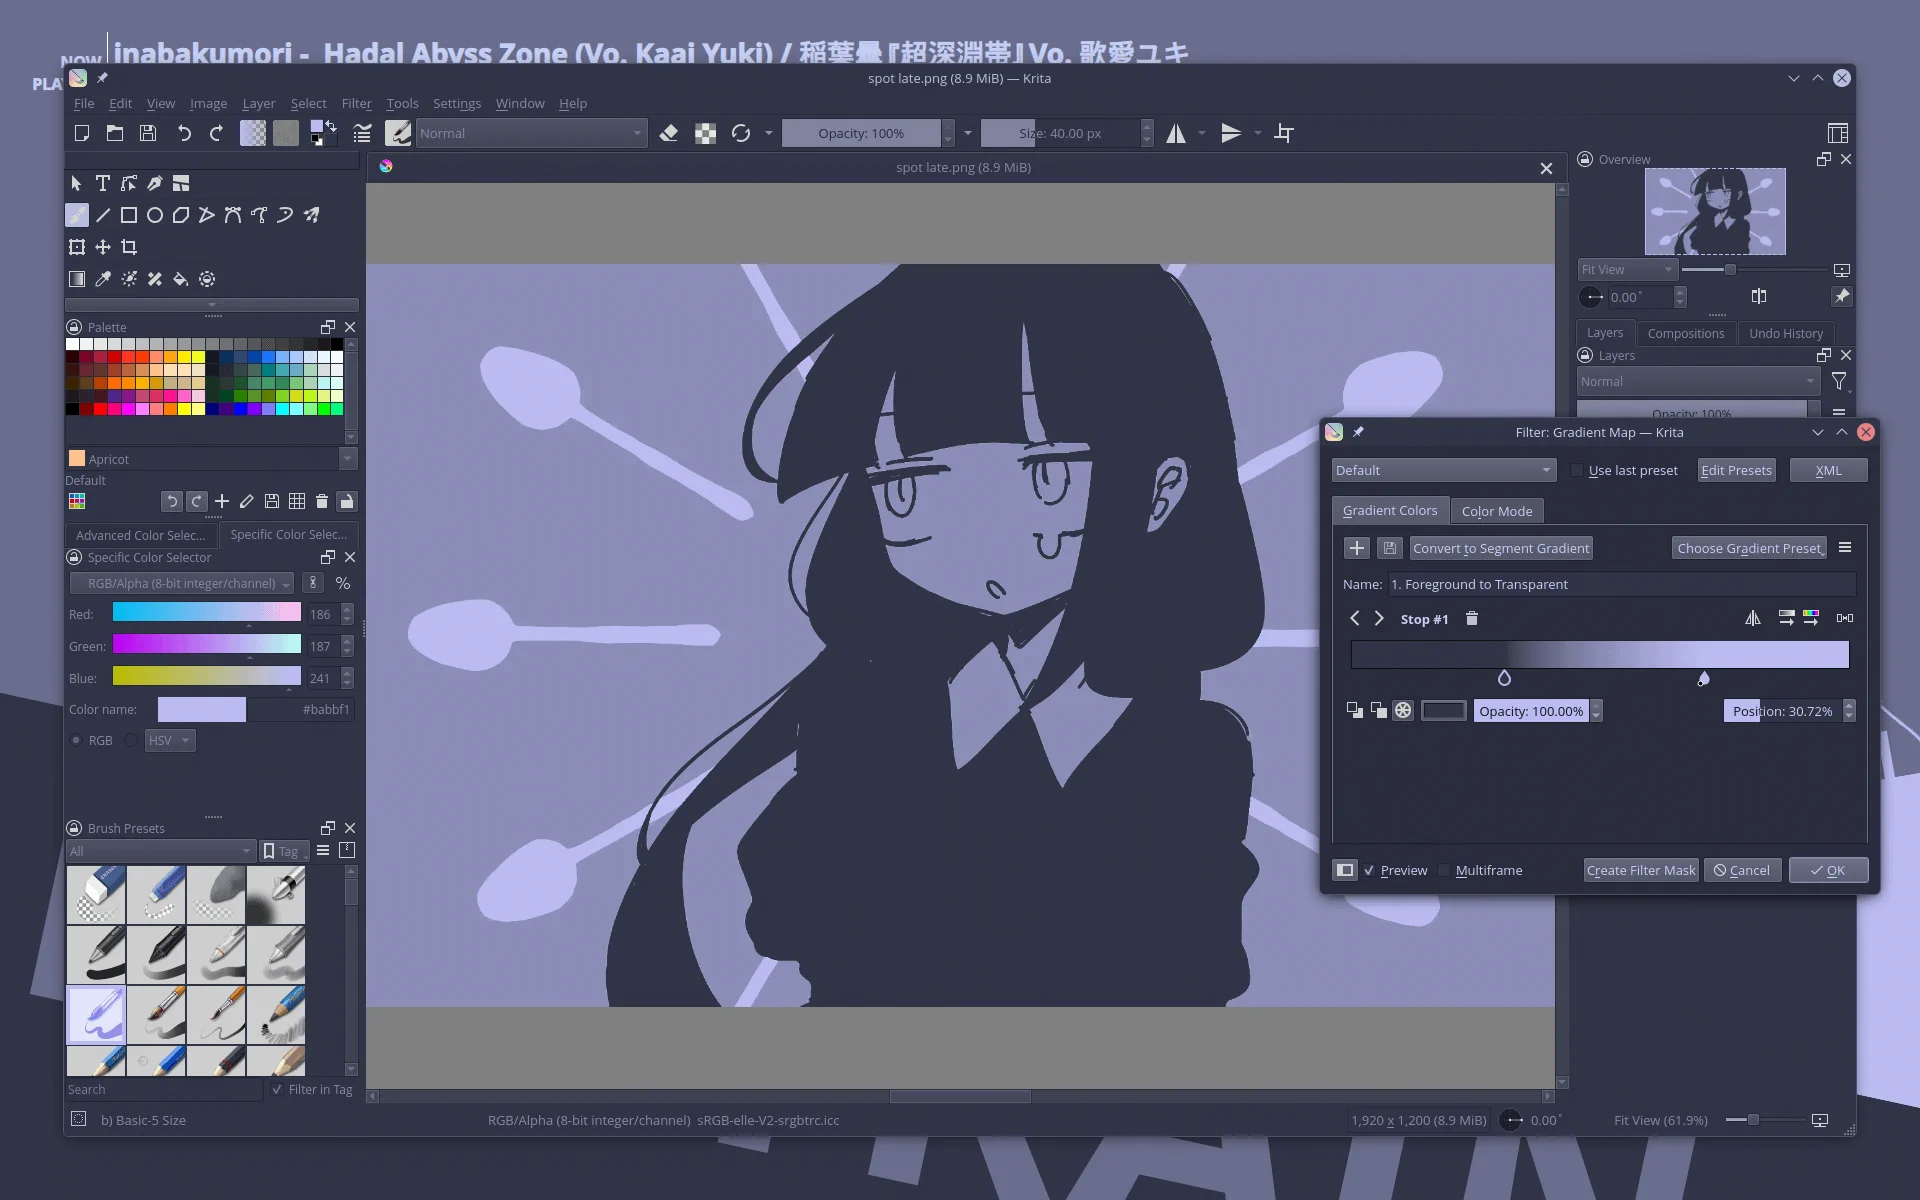
Task: Select the Fill bucket tool
Action: click(x=180, y=279)
